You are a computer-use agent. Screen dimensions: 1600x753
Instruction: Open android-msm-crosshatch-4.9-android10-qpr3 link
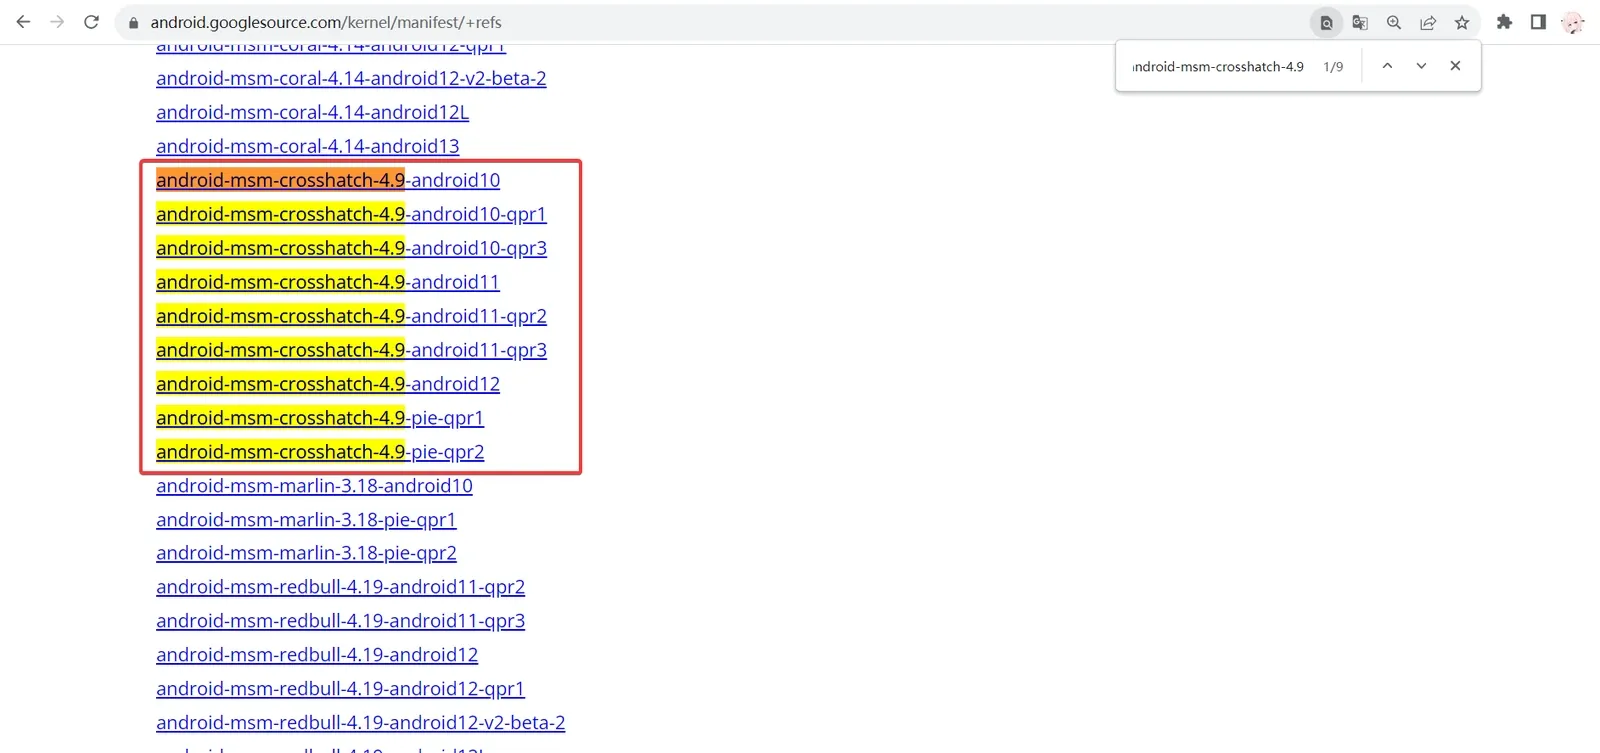tap(351, 248)
